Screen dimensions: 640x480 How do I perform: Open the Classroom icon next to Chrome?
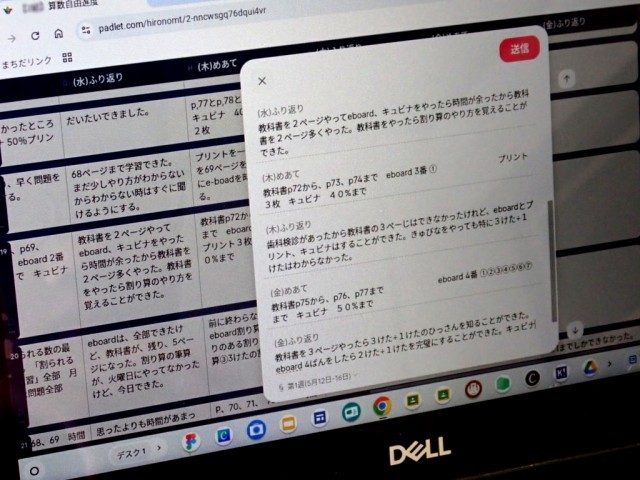(x=412, y=401)
